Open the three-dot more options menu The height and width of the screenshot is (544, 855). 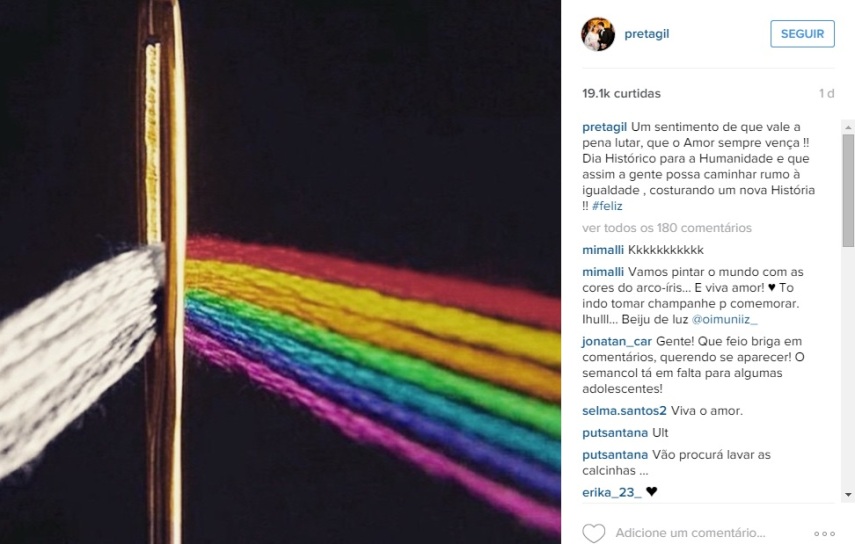point(824,534)
